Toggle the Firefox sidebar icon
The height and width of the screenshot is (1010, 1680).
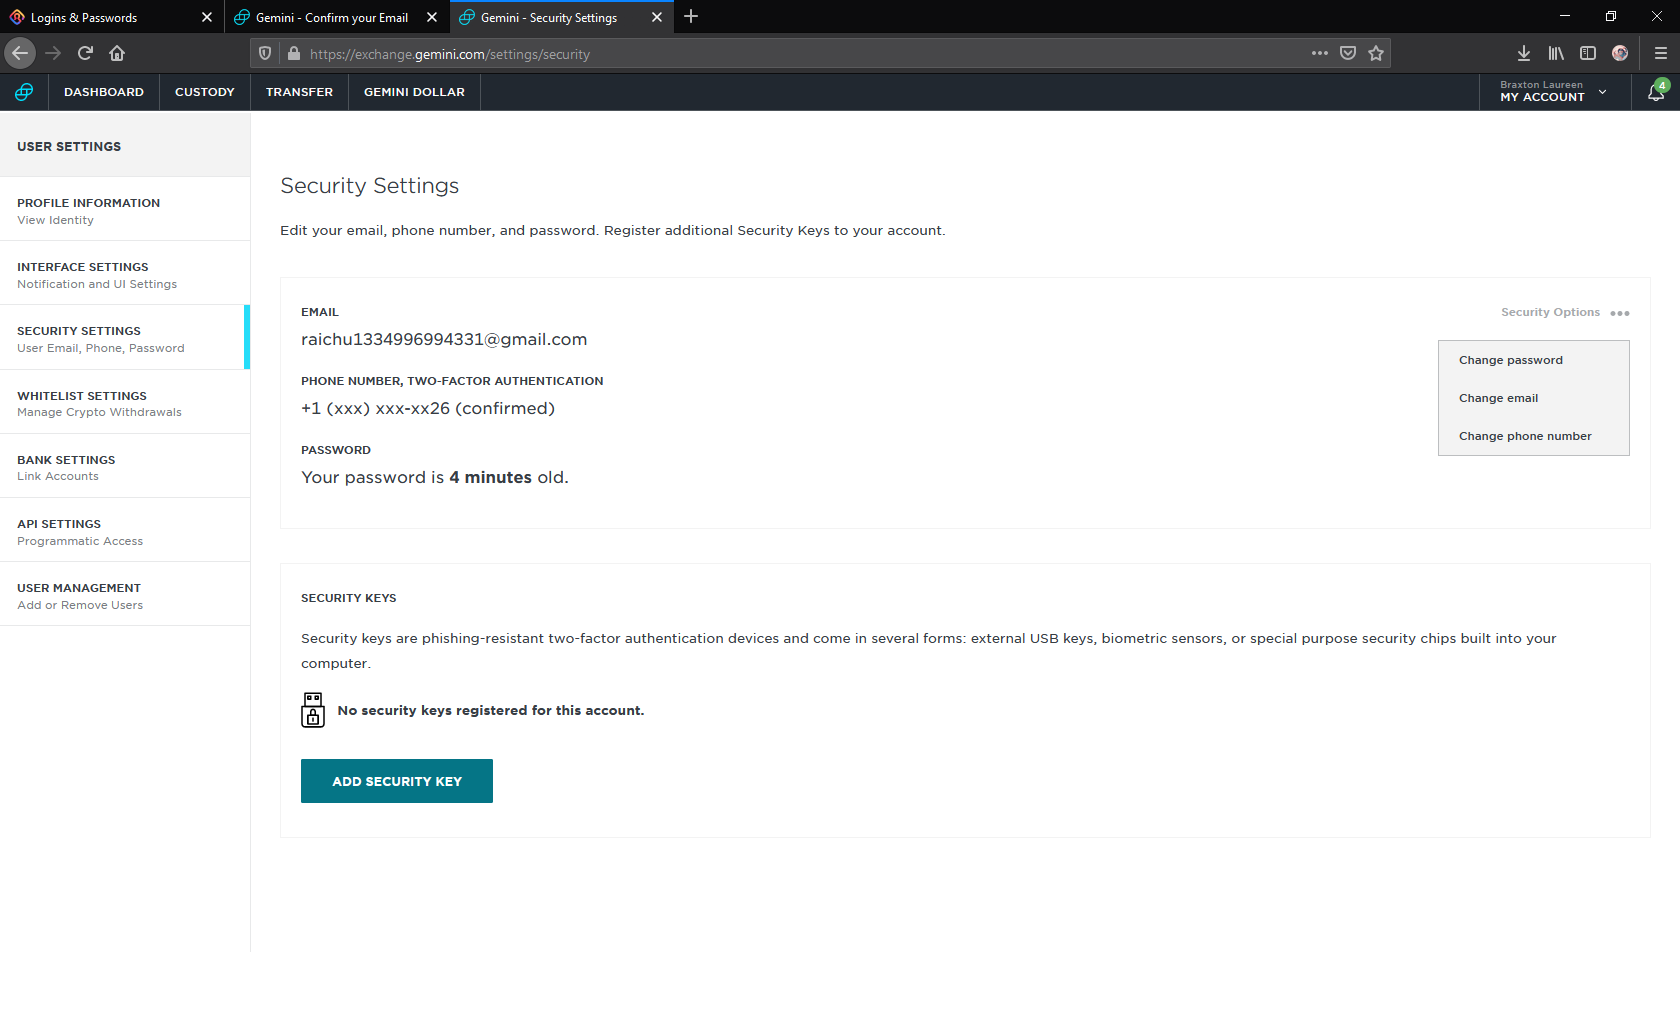(x=1588, y=53)
